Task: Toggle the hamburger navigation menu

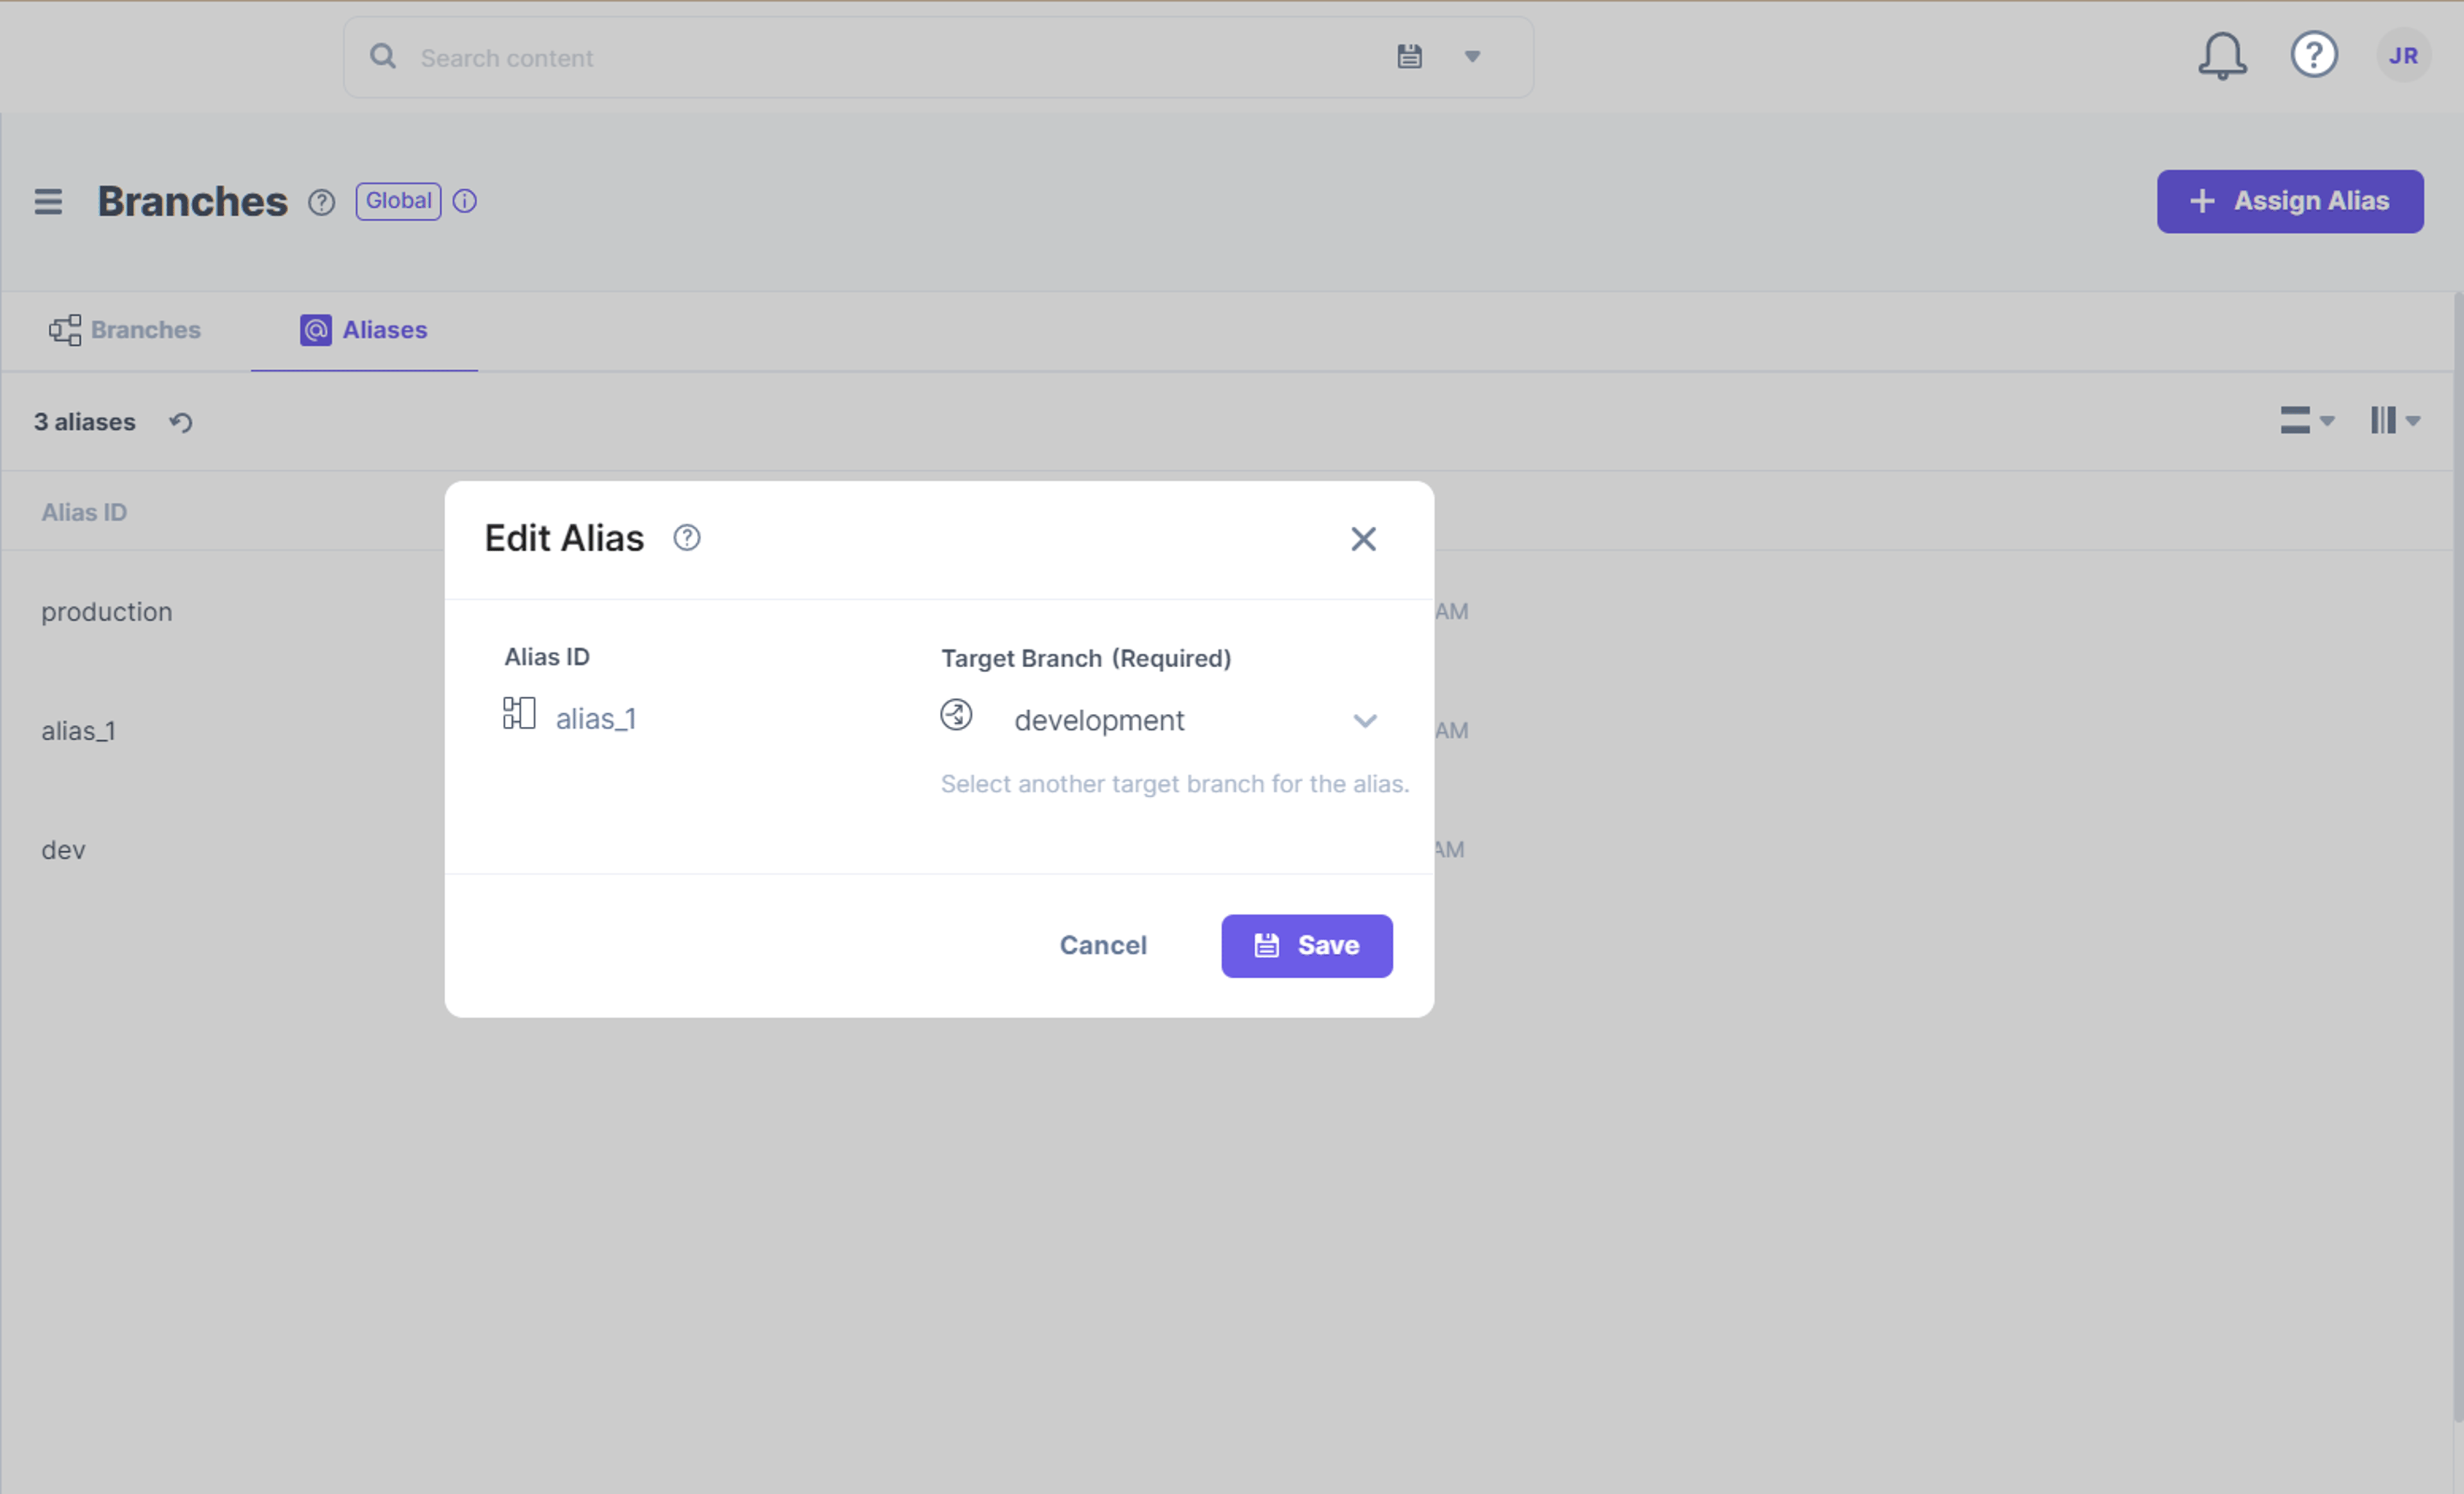Action: pyautogui.click(x=48, y=202)
